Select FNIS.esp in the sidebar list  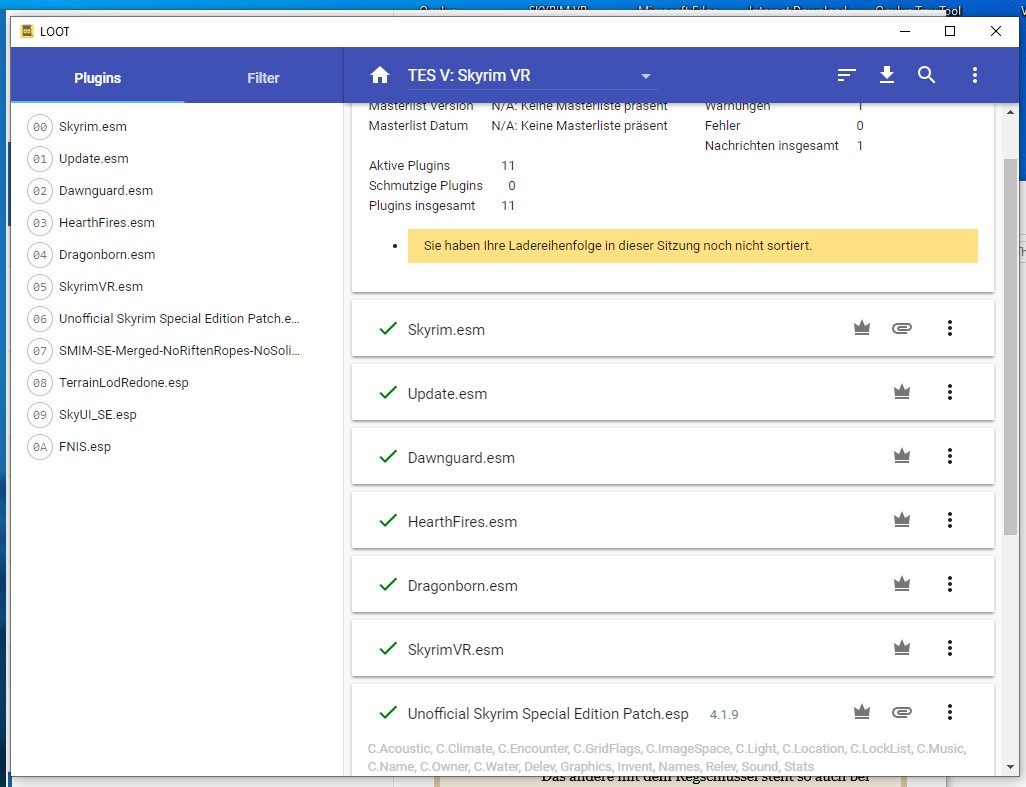(x=85, y=447)
